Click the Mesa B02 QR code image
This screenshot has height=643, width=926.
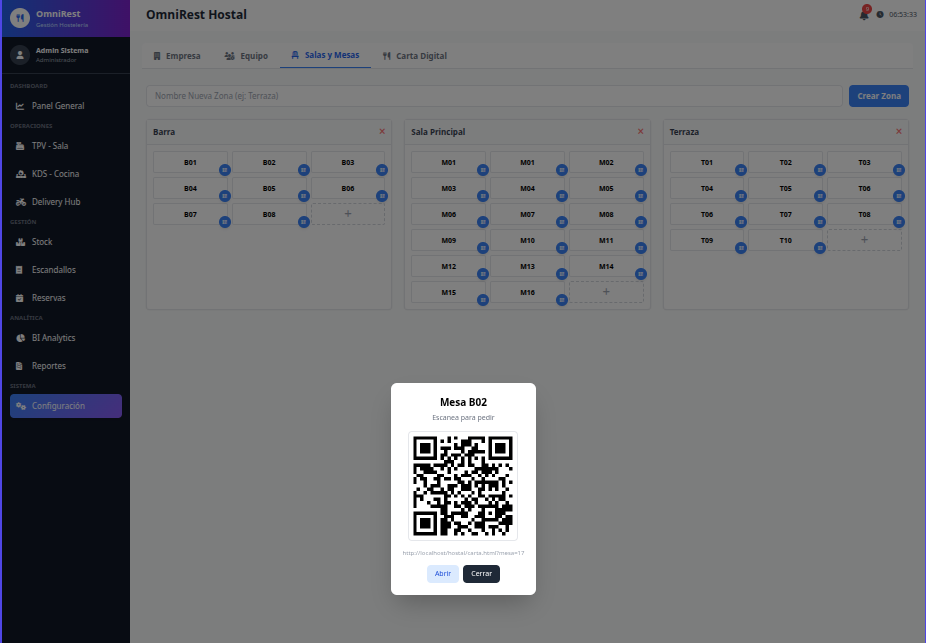[463, 485]
